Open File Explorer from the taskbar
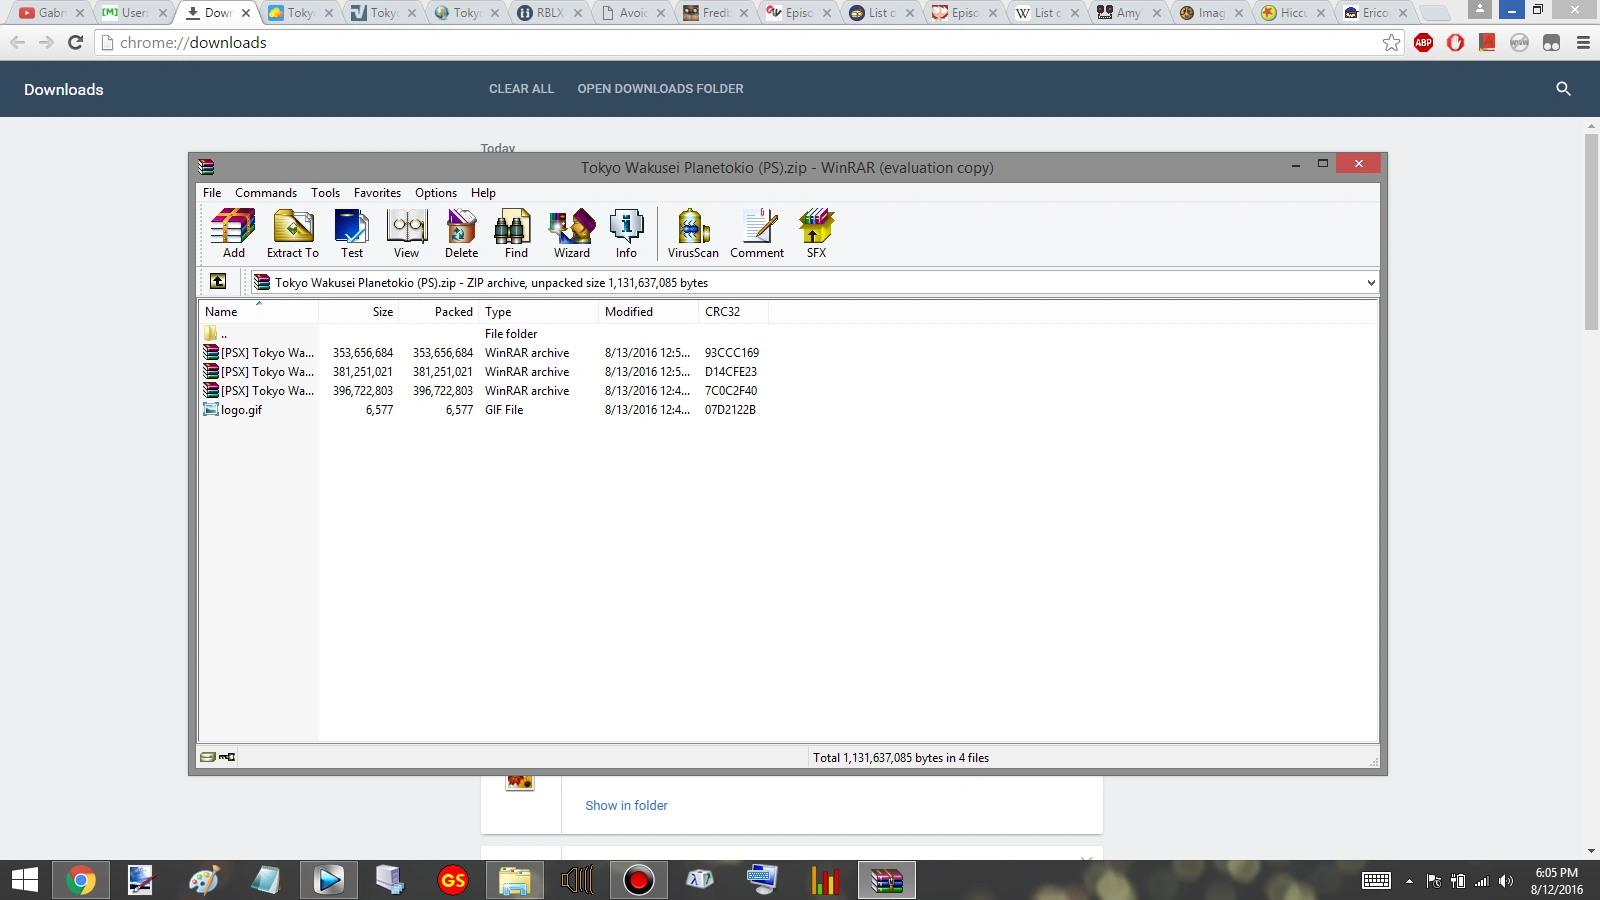Viewport: 1600px width, 900px height. [x=514, y=880]
